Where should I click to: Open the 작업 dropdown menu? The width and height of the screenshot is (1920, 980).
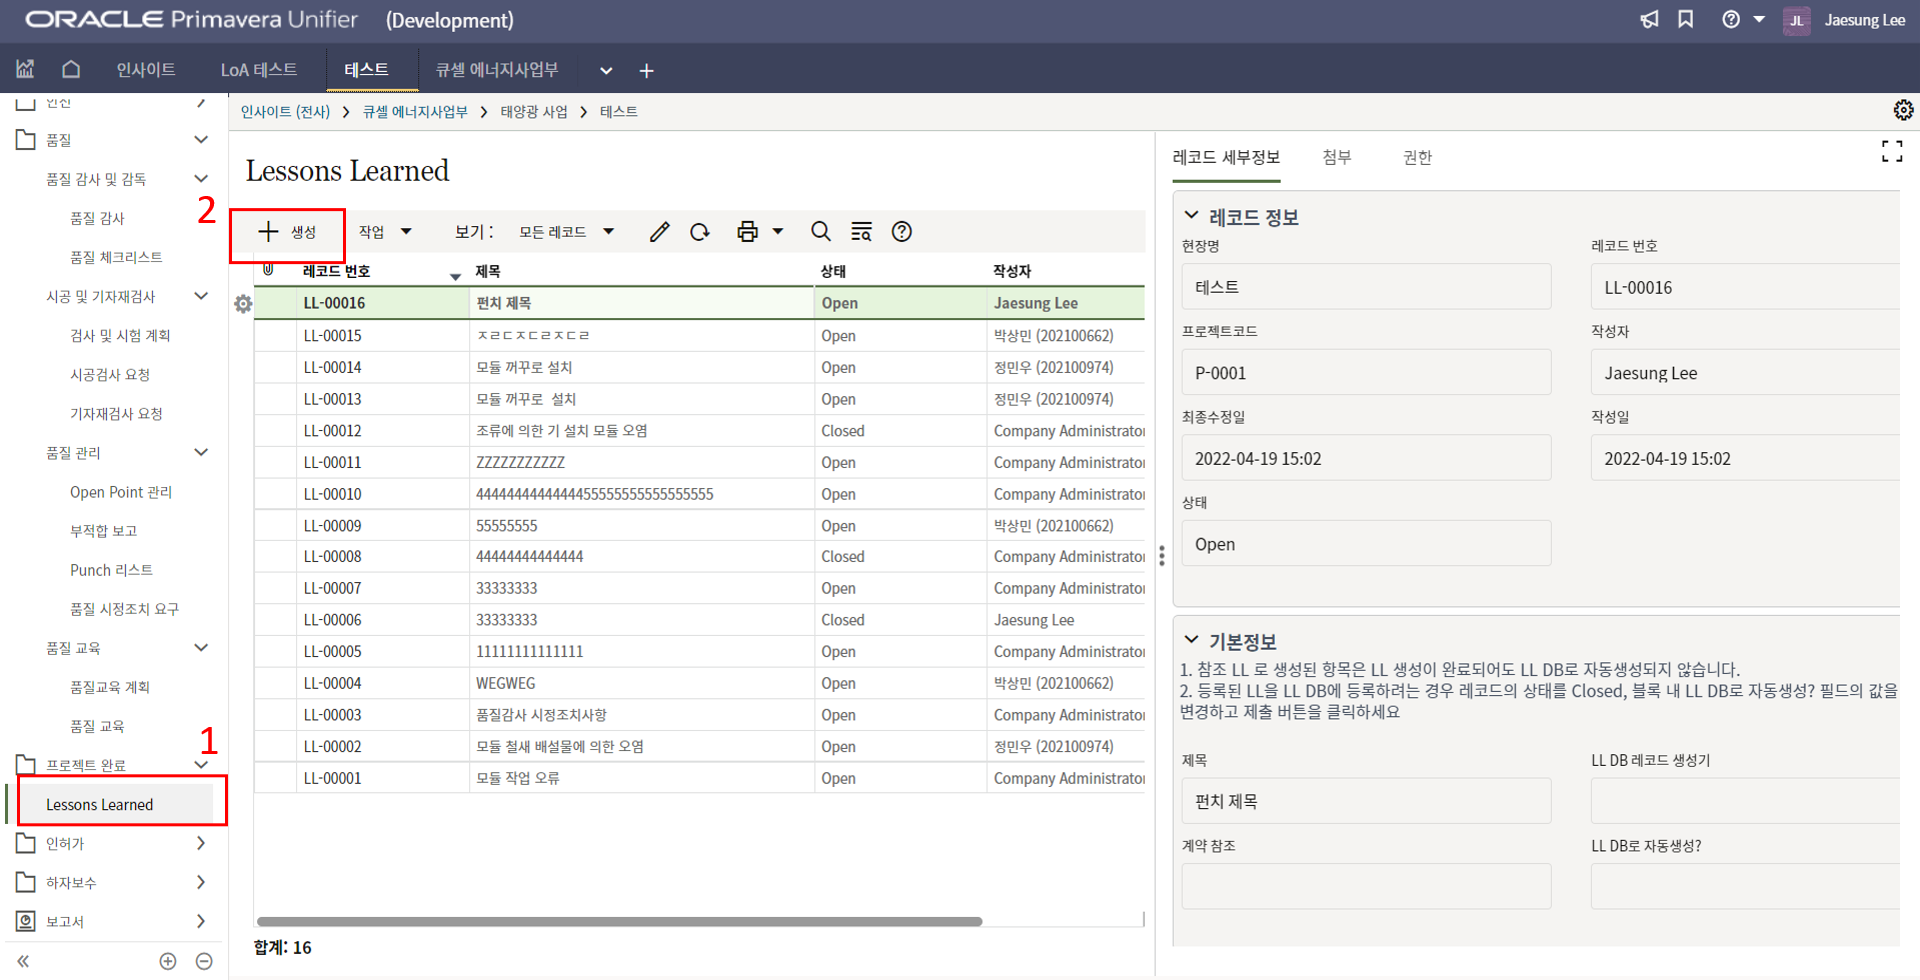tap(385, 232)
